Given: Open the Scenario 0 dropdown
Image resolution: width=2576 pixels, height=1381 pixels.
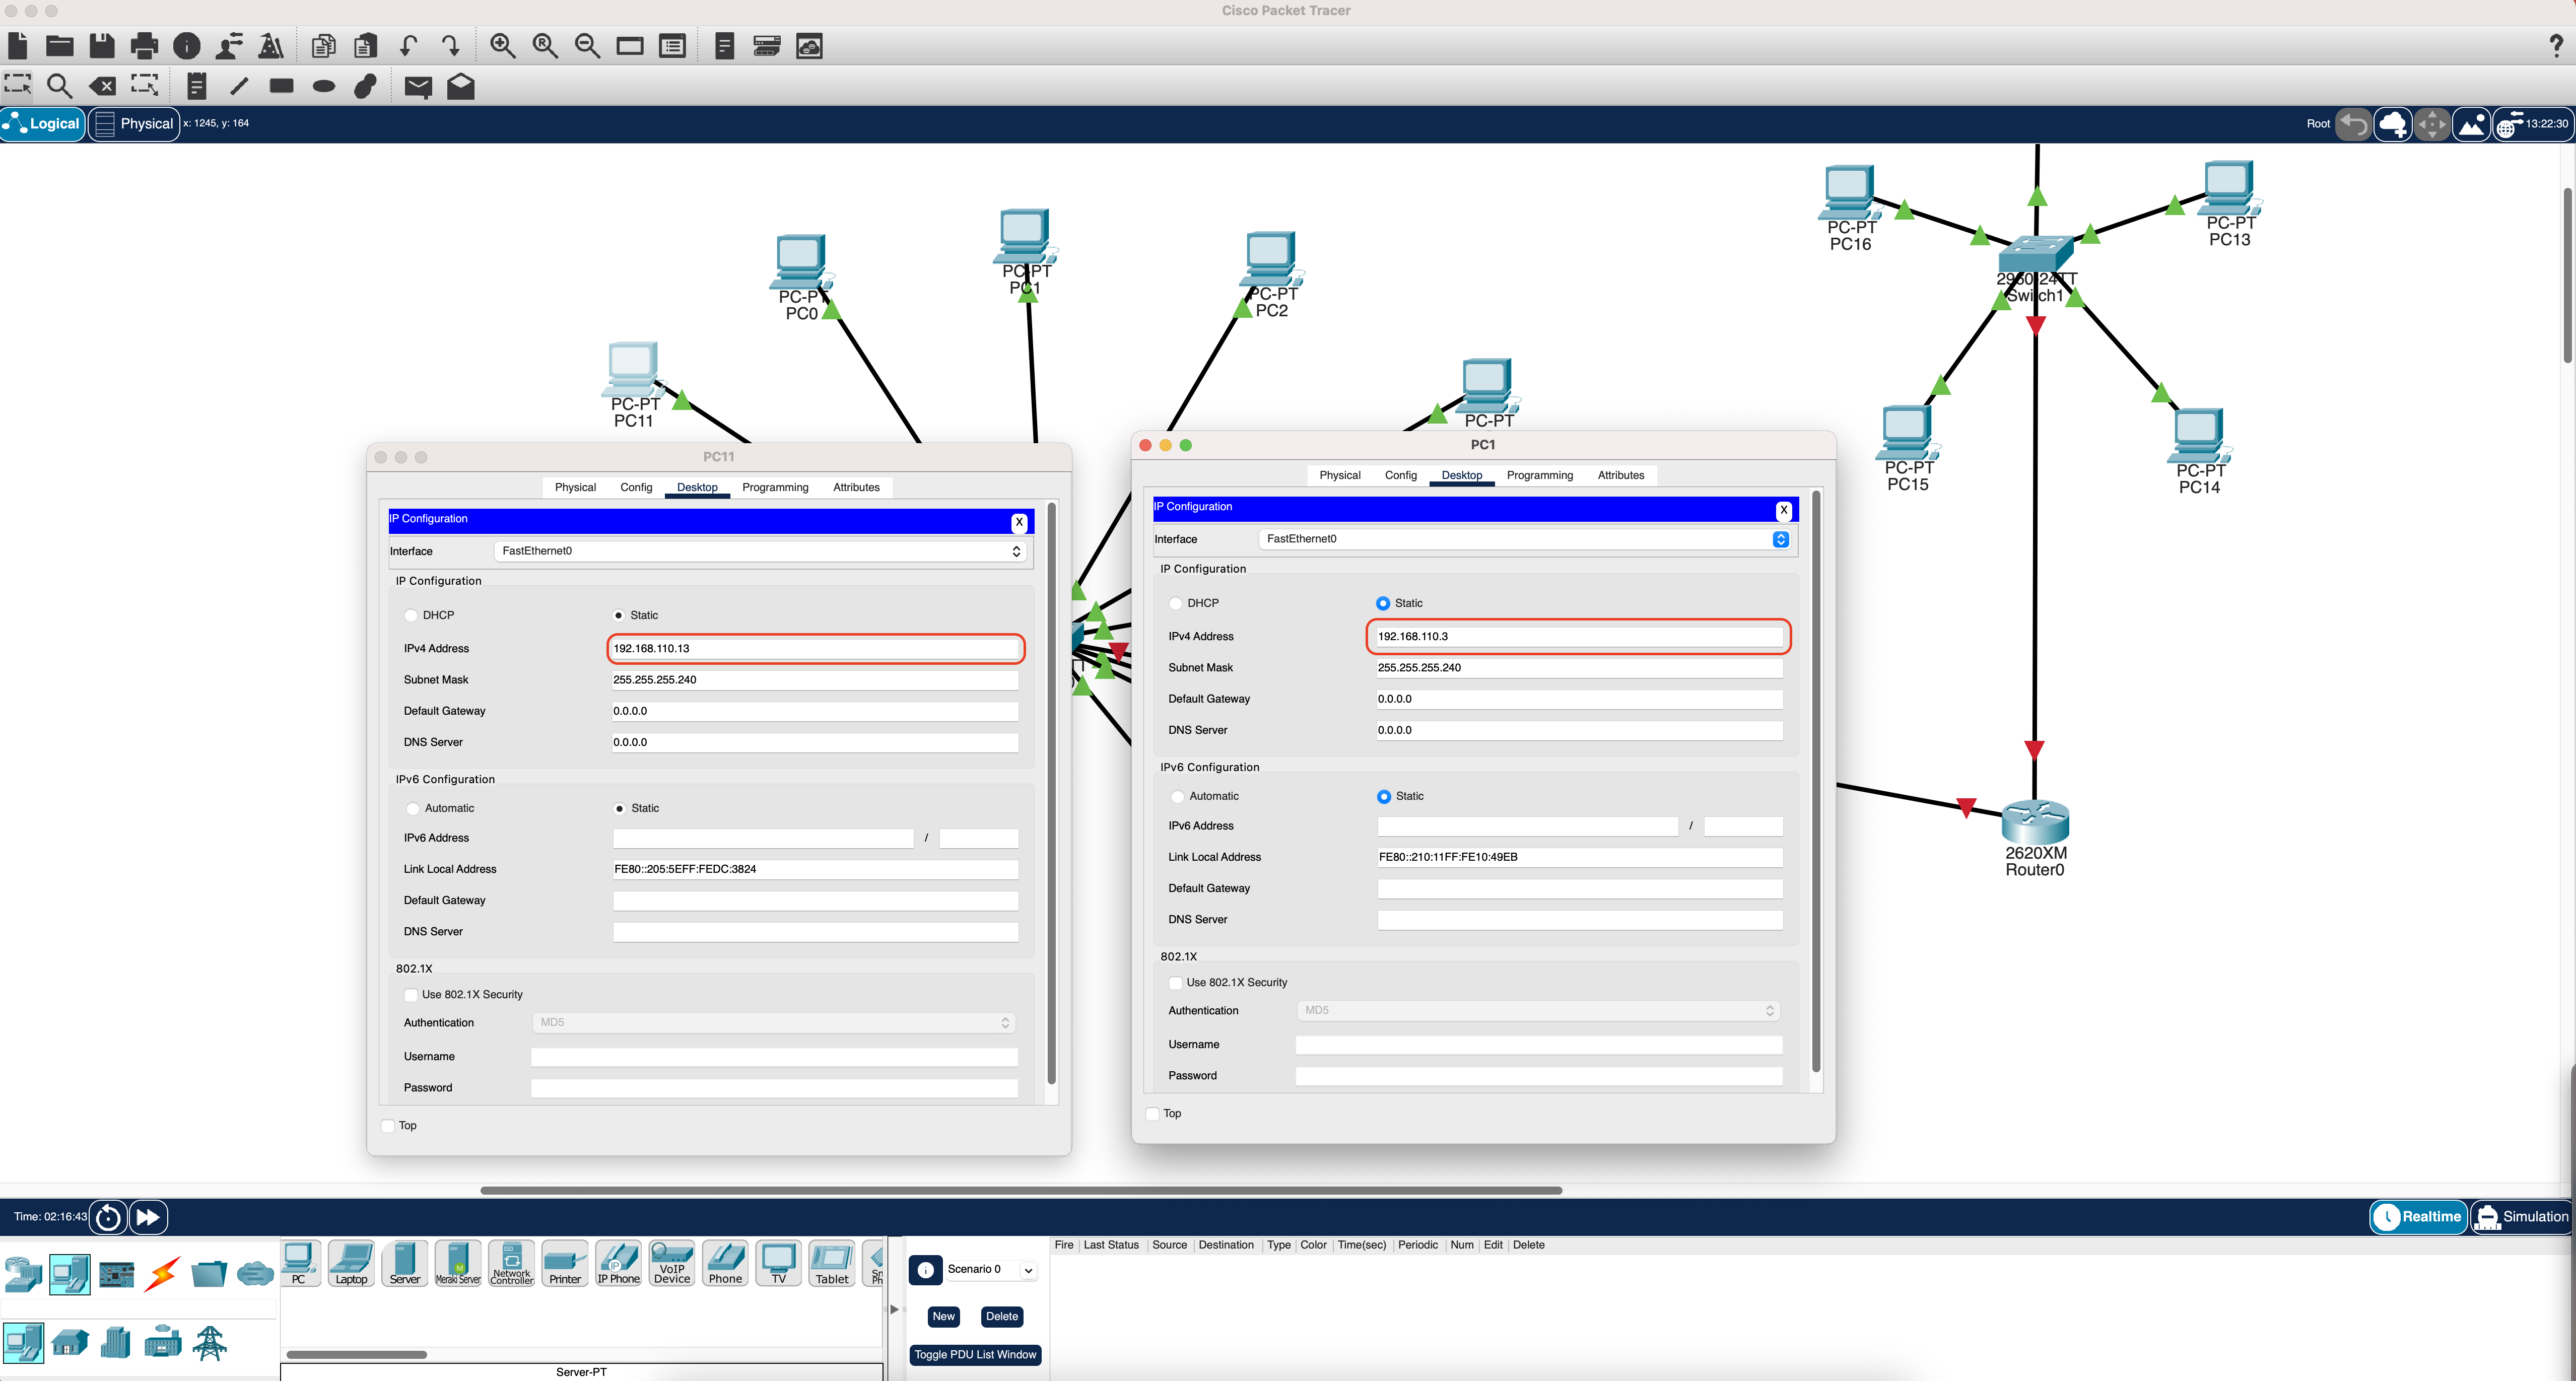Looking at the screenshot, I should (990, 1269).
